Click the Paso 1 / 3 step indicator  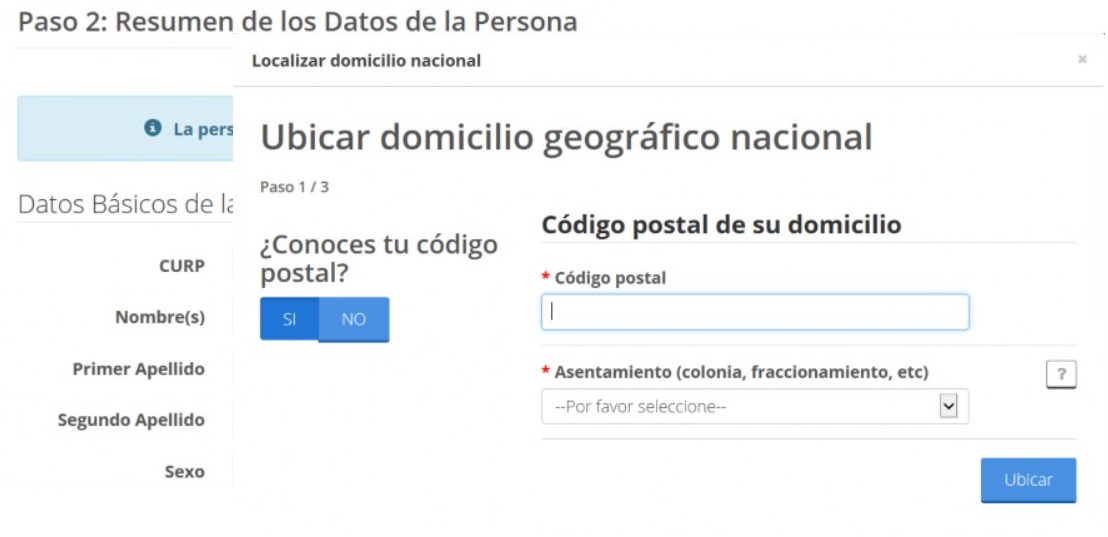click(294, 187)
